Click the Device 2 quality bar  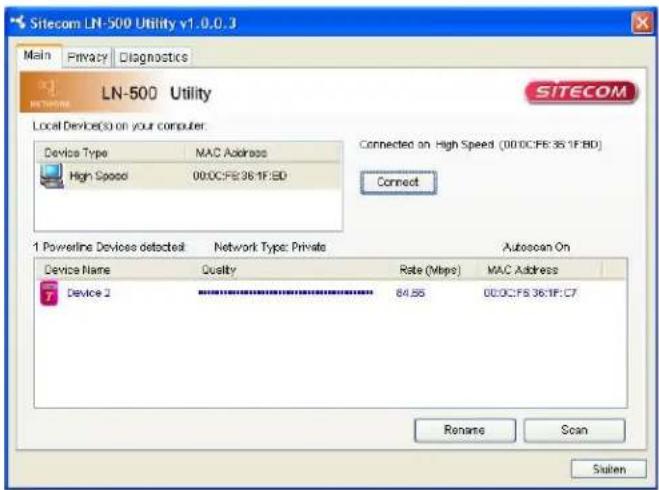pos(285,292)
